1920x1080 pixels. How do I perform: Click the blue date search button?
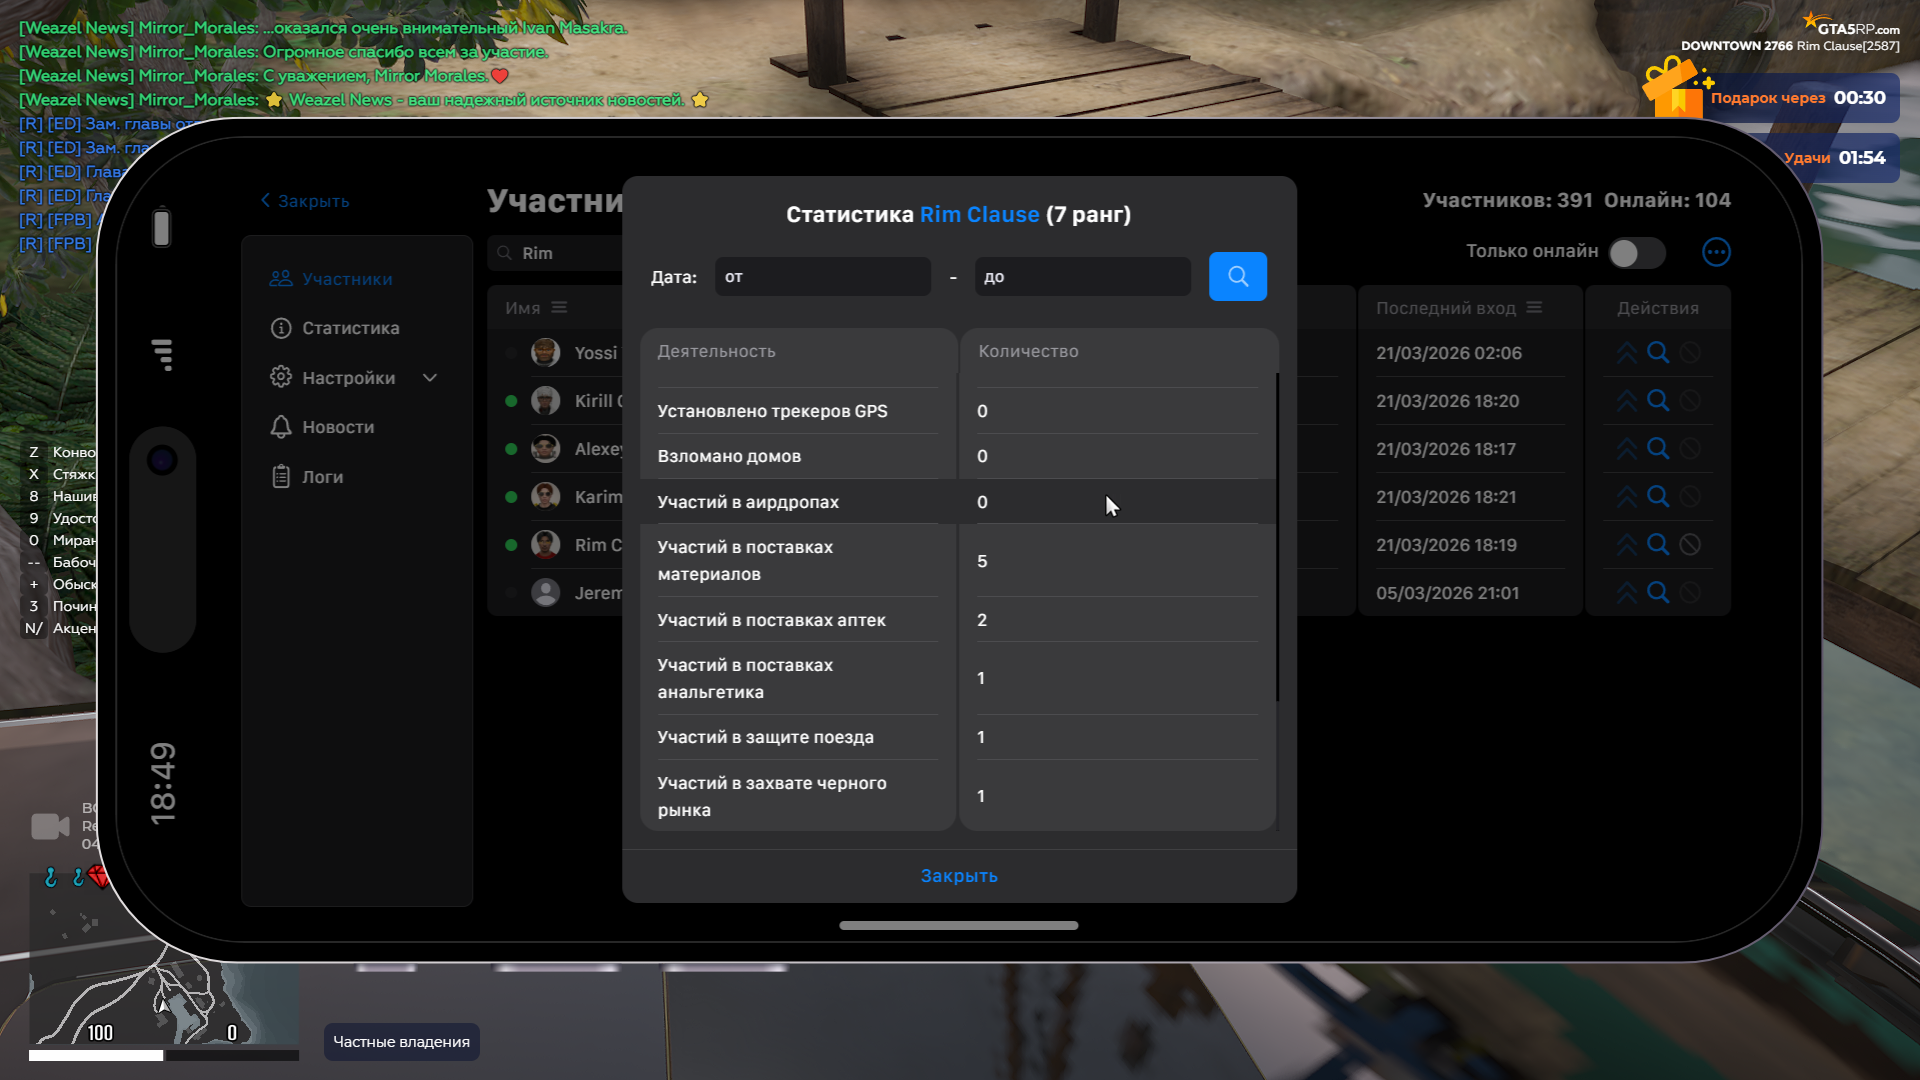tap(1237, 277)
